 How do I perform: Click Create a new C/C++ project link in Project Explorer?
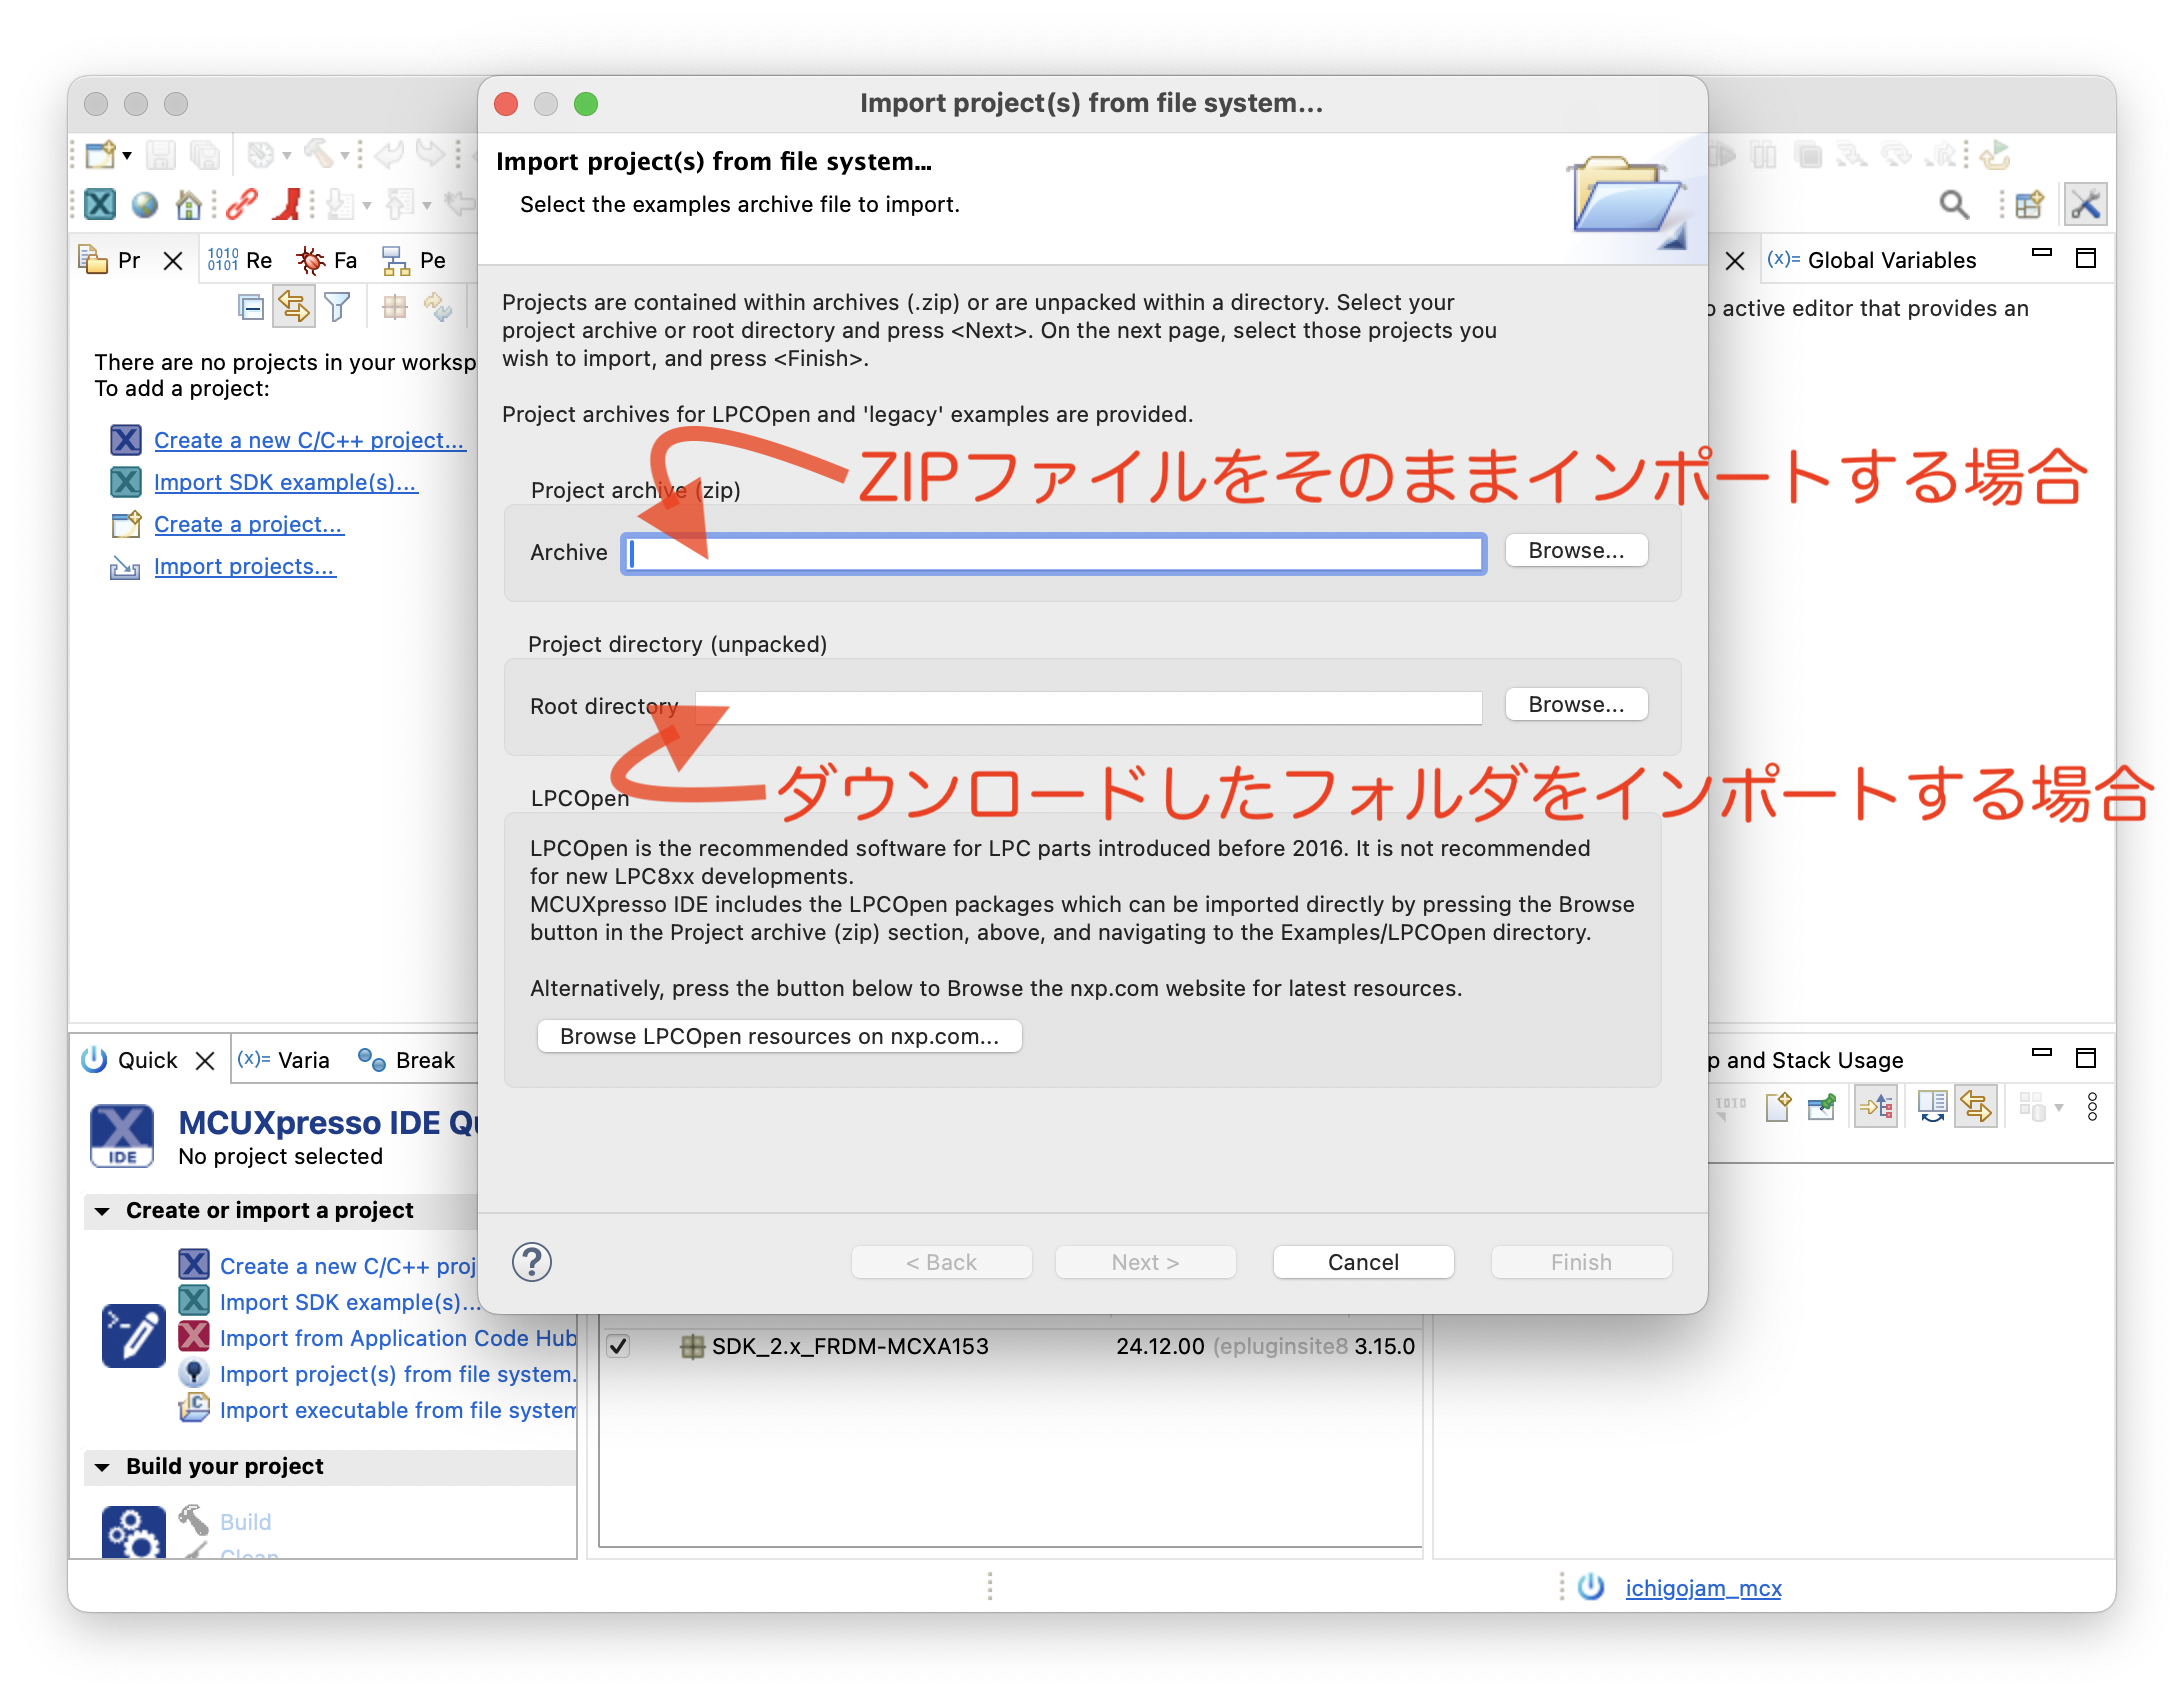[310, 440]
